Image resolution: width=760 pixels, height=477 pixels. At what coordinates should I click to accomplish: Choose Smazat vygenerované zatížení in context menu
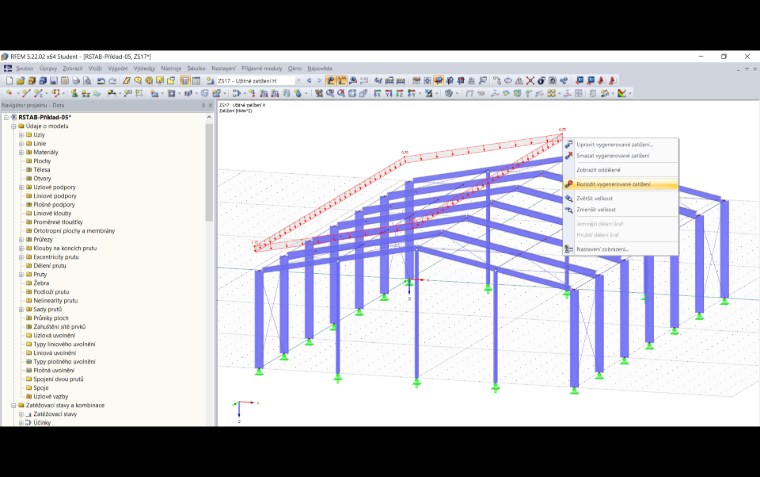620,156
